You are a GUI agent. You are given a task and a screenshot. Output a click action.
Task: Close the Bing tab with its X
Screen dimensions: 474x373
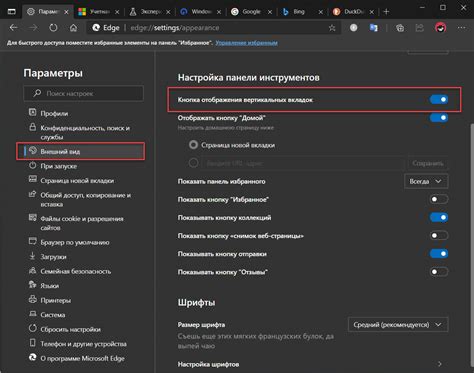click(320, 12)
